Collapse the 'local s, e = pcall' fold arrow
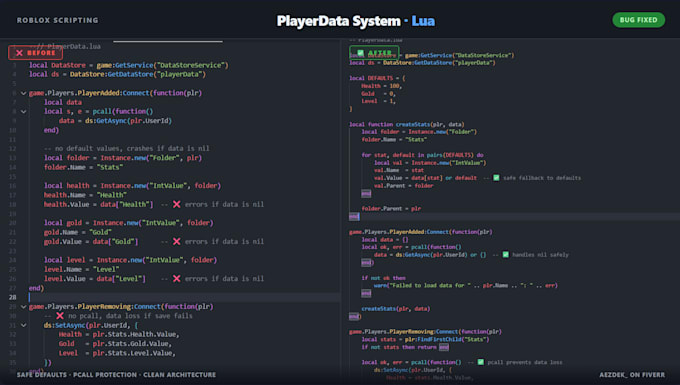 (x=23, y=111)
